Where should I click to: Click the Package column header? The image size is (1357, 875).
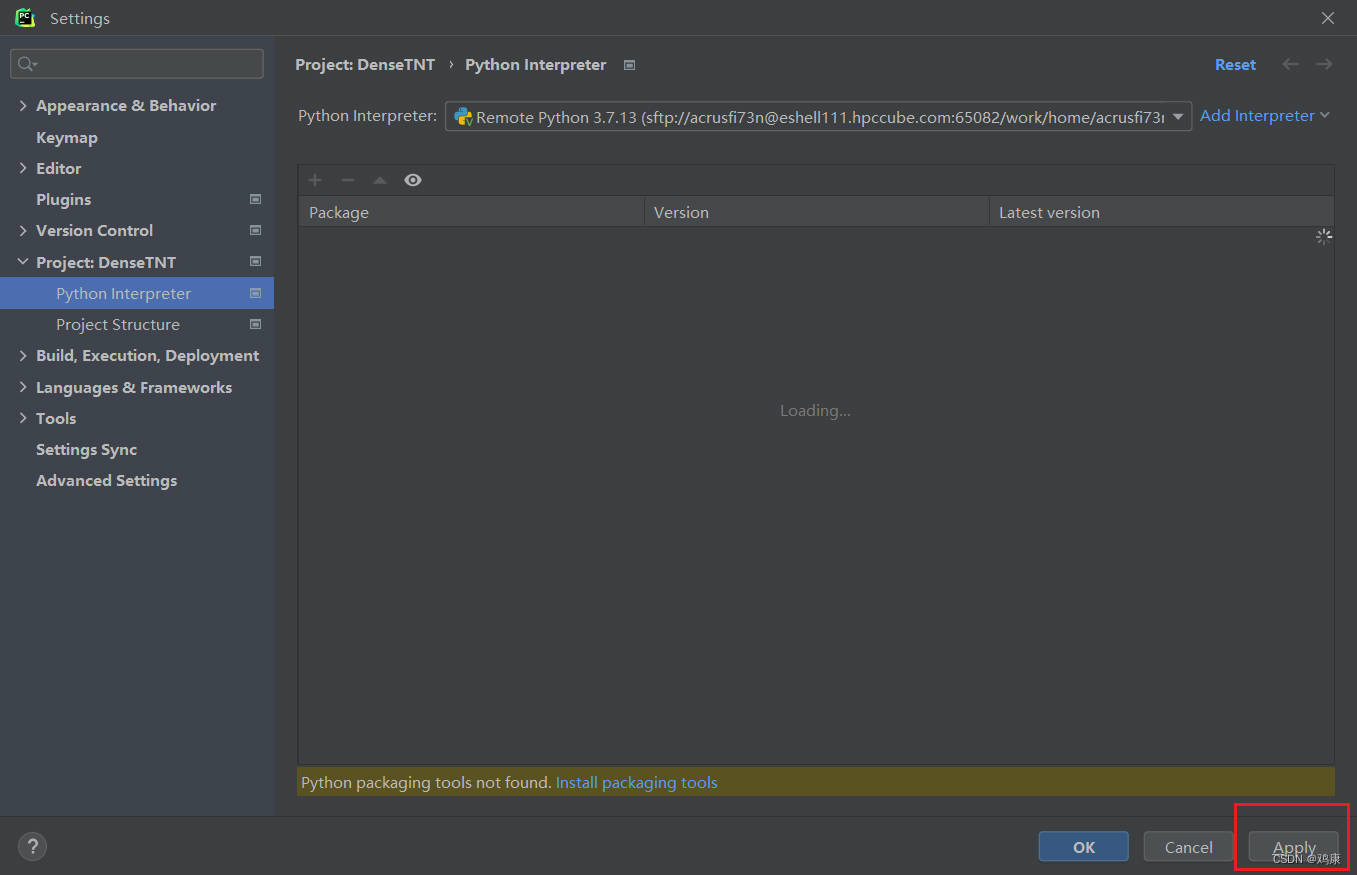point(471,212)
